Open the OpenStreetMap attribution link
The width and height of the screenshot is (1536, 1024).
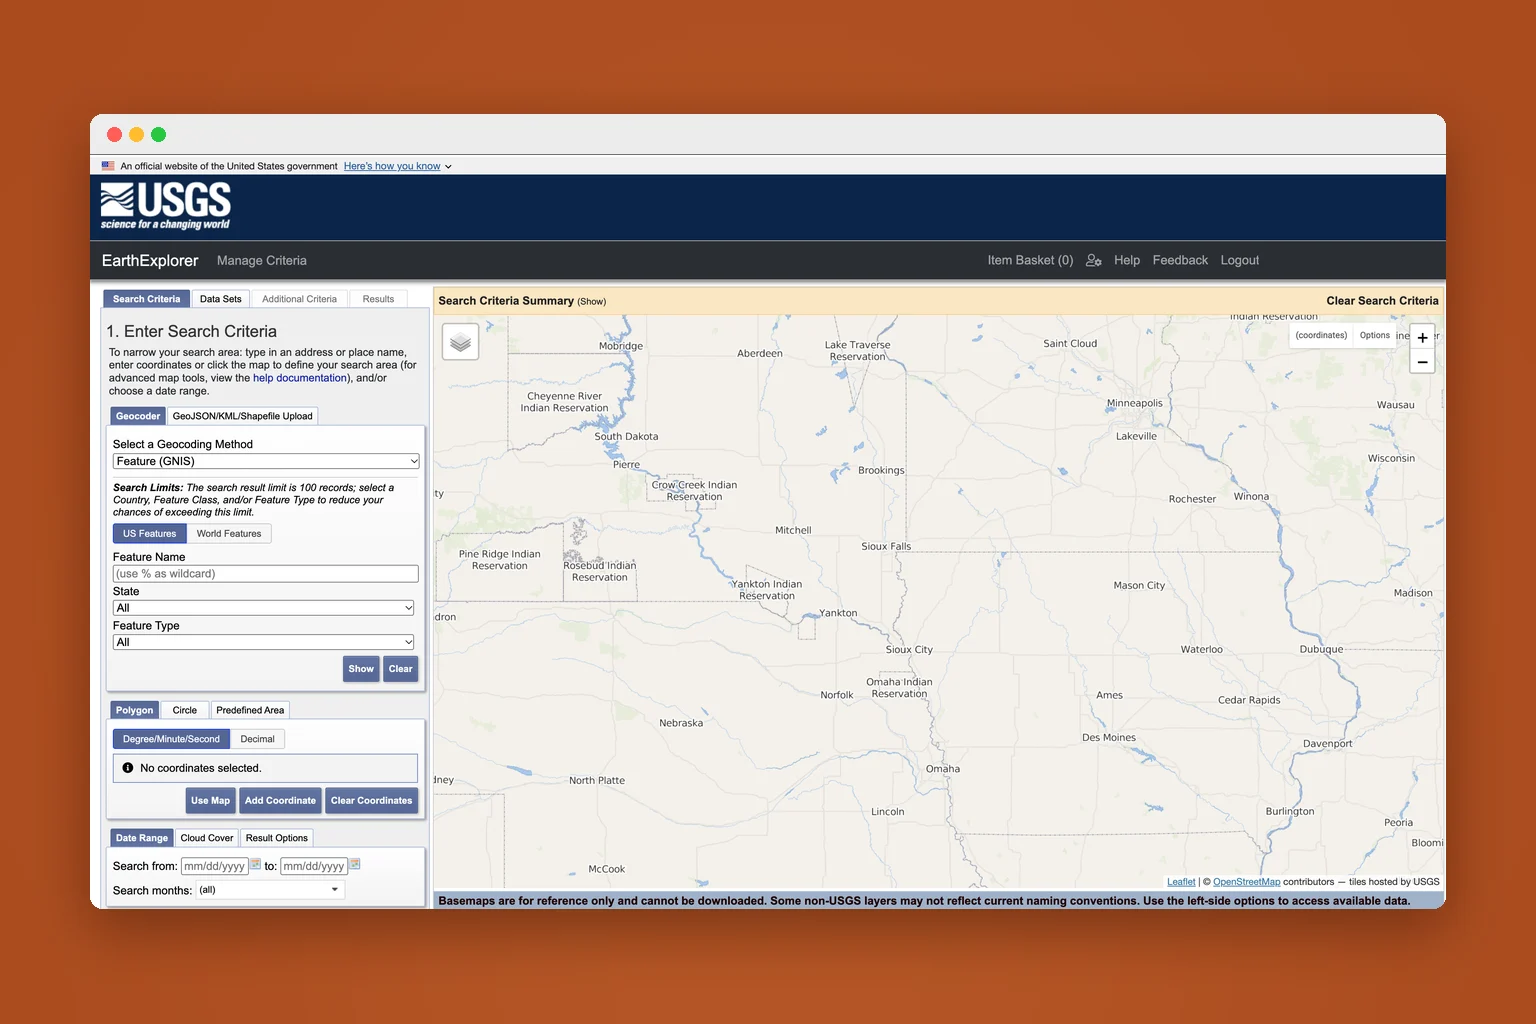[x=1246, y=882]
